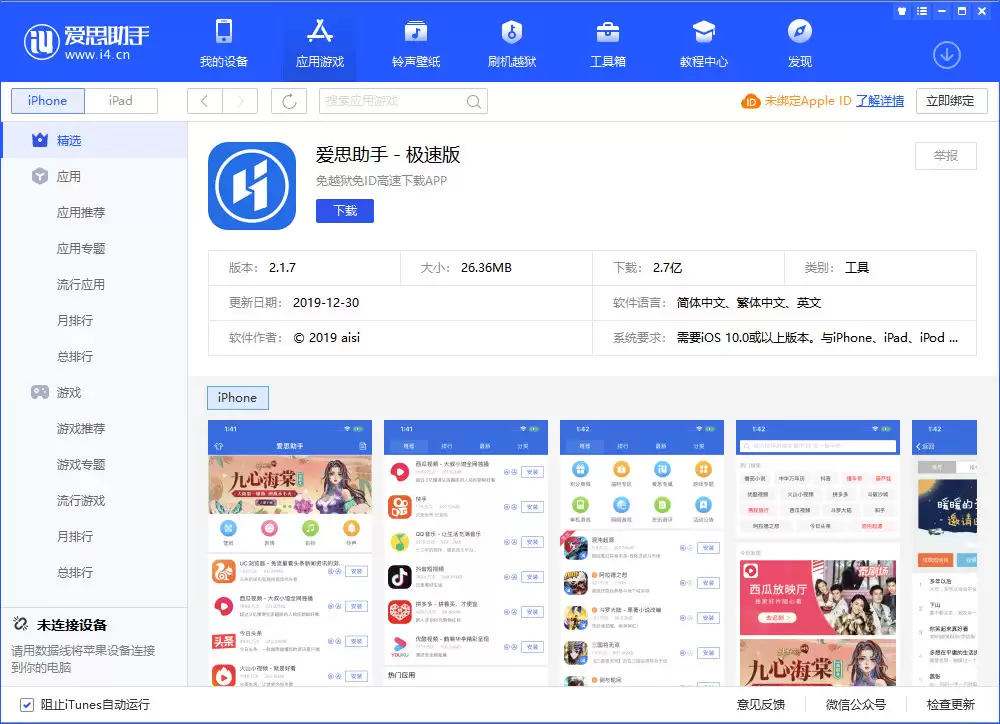Click 检查更新 check for updates

click(950, 704)
